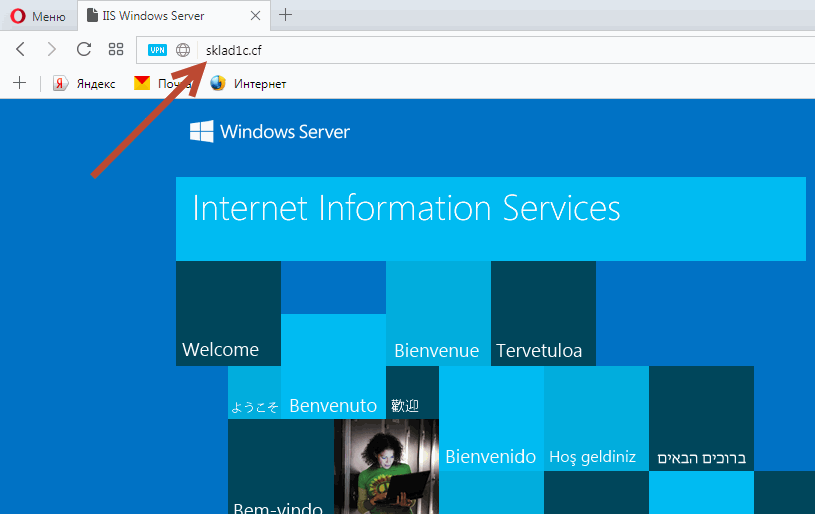Click the Hoş geldiniz tile
The height and width of the screenshot is (514, 815).
596,418
